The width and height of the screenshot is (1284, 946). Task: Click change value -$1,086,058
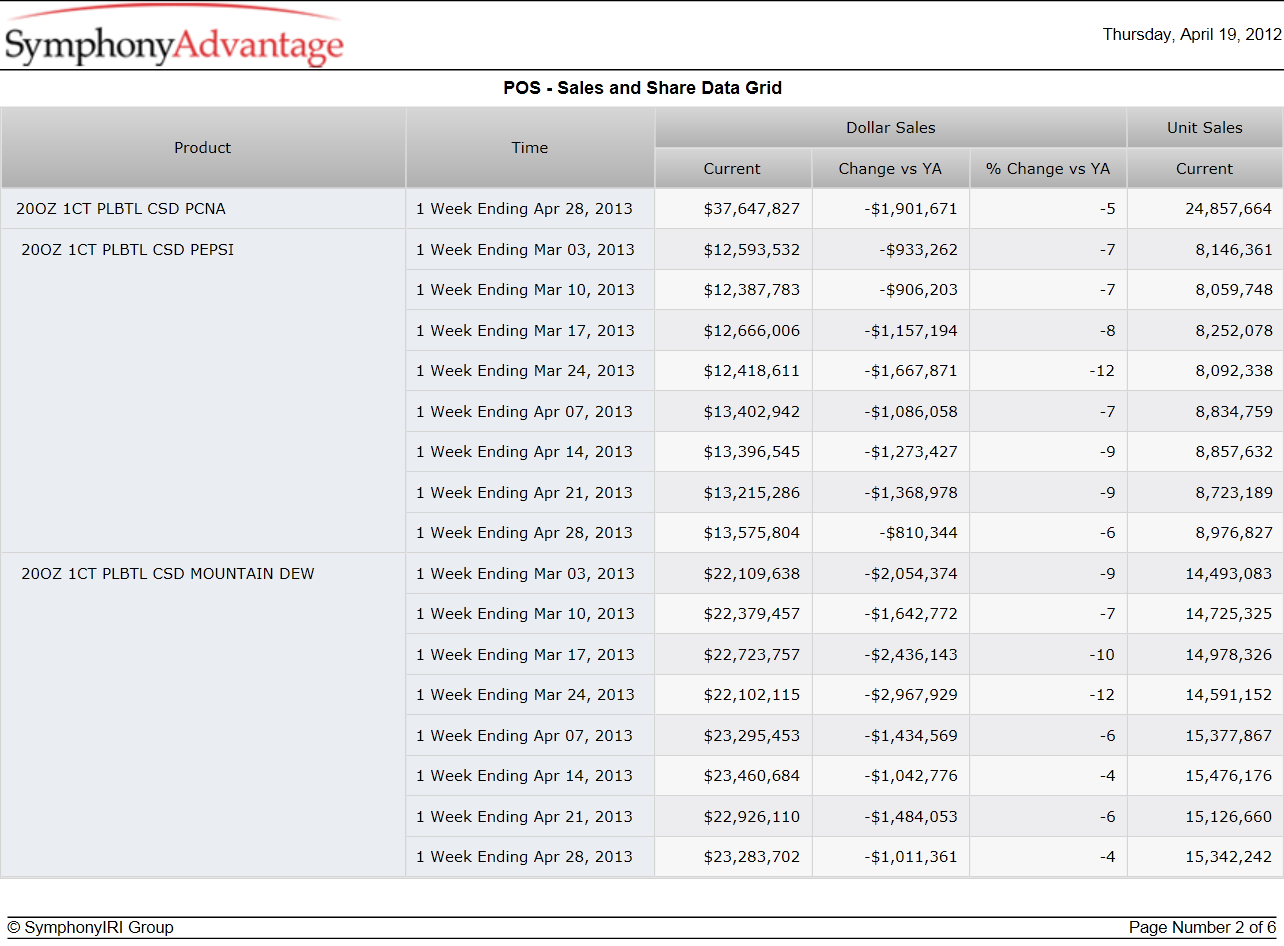909,412
